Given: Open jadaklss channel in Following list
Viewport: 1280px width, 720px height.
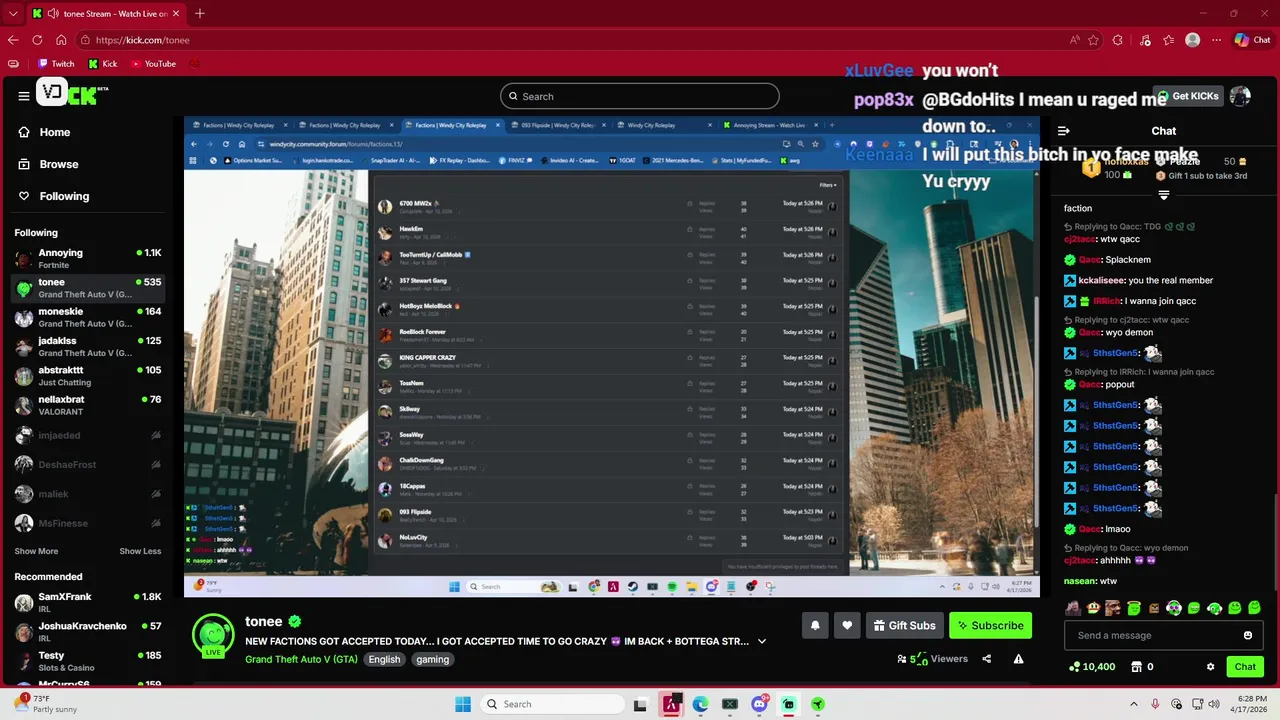Looking at the screenshot, I should [x=88, y=346].
